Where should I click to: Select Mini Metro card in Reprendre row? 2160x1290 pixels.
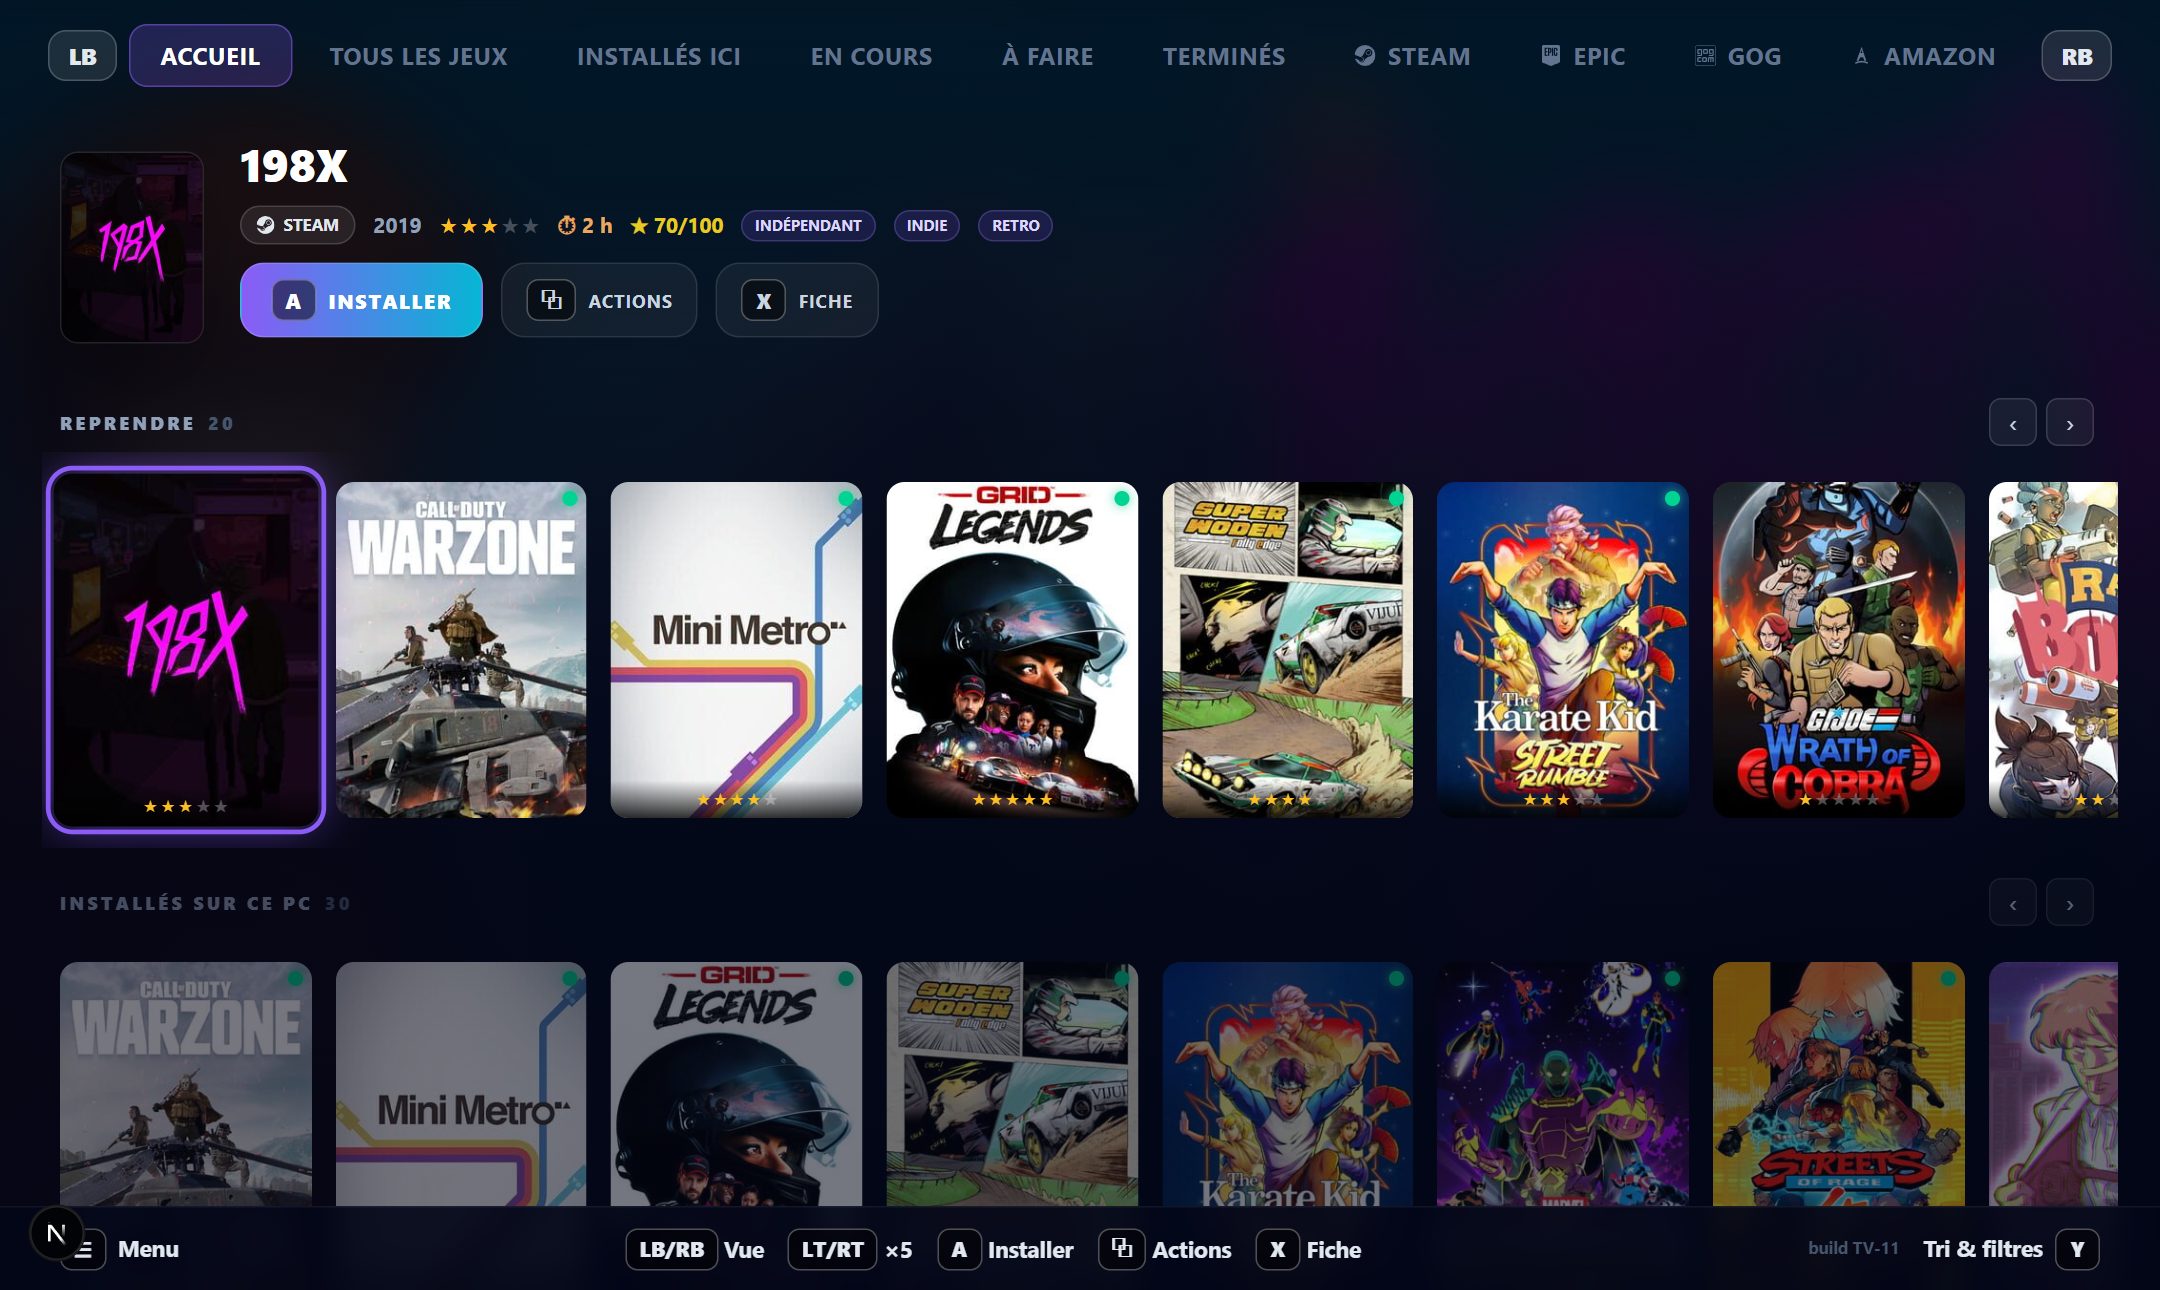[x=736, y=650]
